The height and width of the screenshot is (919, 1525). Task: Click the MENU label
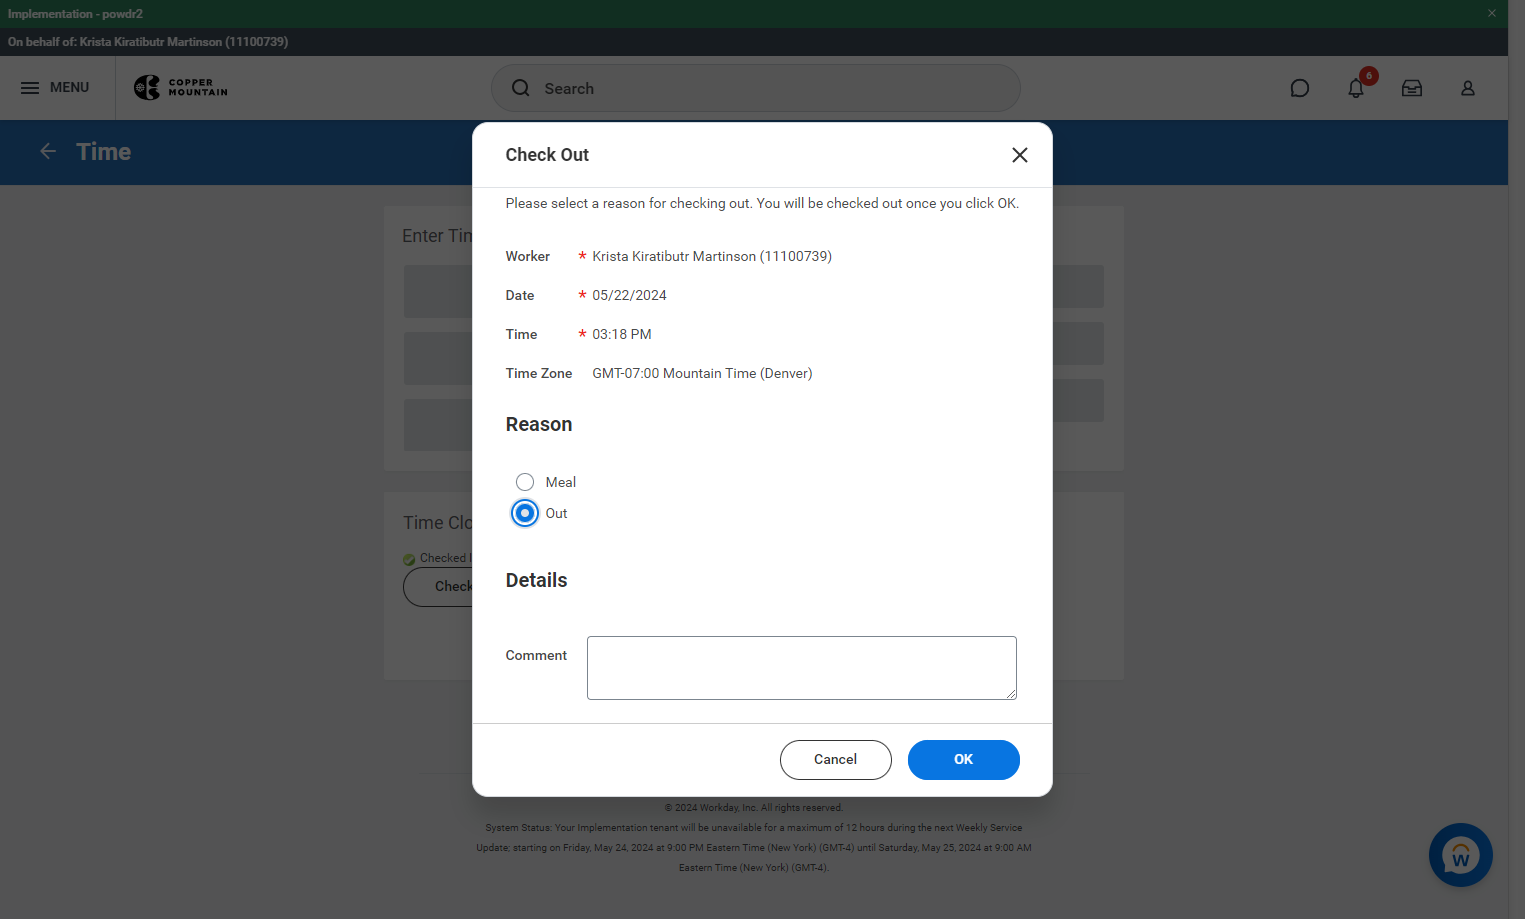tap(70, 88)
